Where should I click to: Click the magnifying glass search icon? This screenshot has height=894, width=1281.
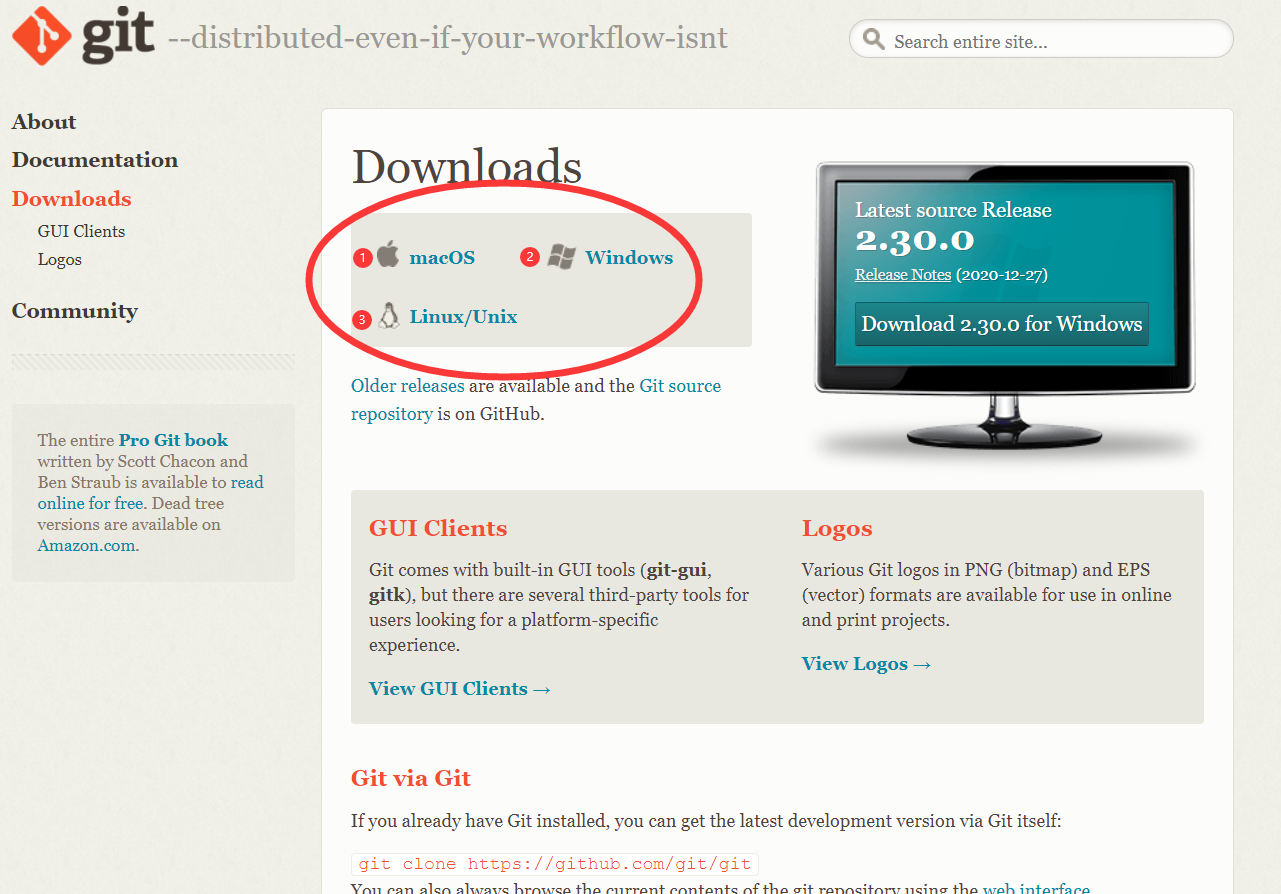874,40
